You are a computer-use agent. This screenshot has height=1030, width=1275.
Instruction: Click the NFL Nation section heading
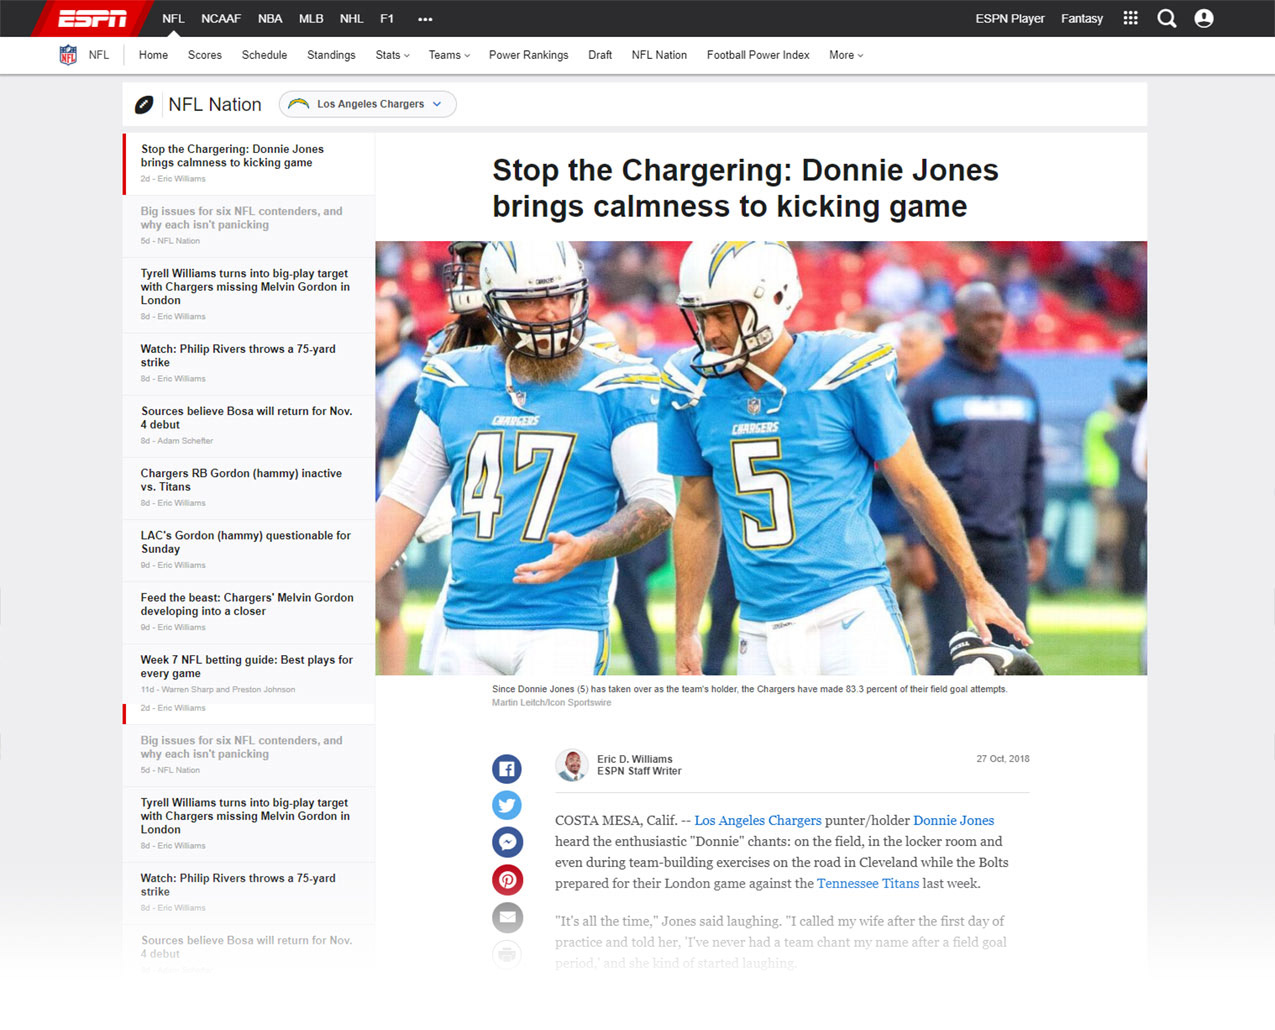click(215, 104)
